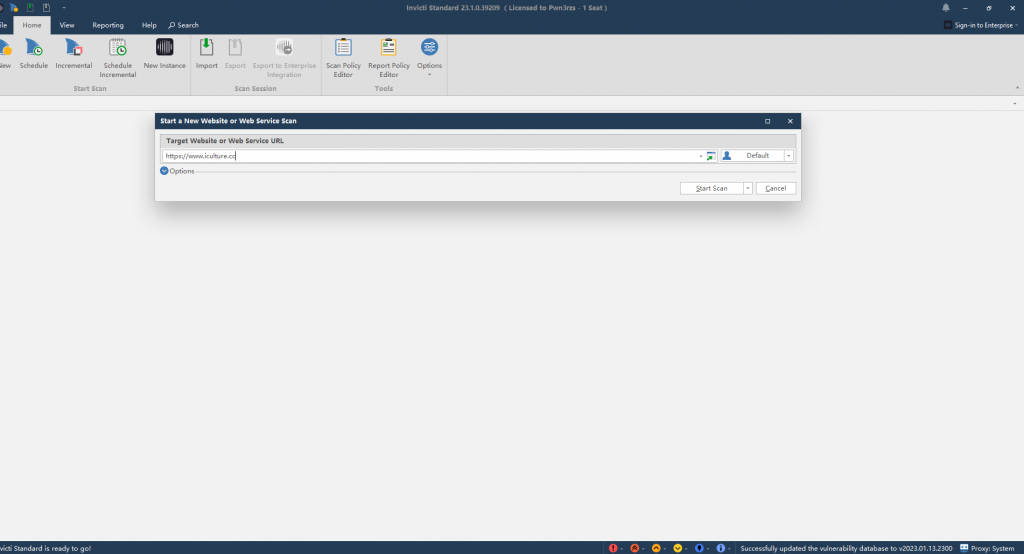Click the quick access export icon
This screenshot has height=554, width=1024.
[x=46, y=8]
